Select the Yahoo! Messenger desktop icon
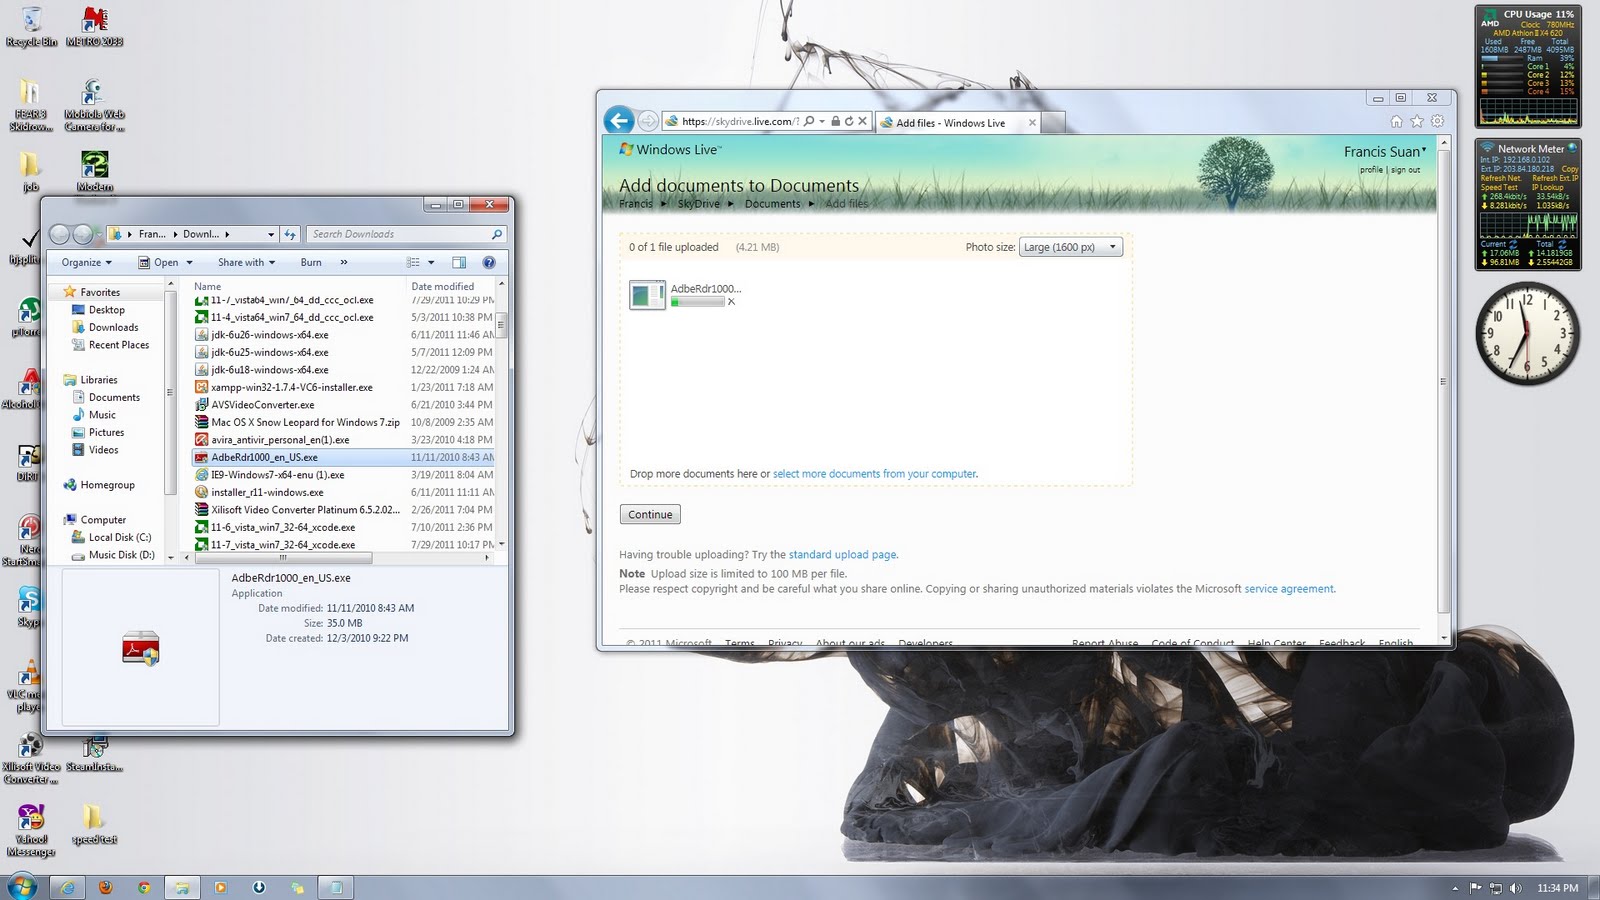1600x900 pixels. click(x=31, y=830)
